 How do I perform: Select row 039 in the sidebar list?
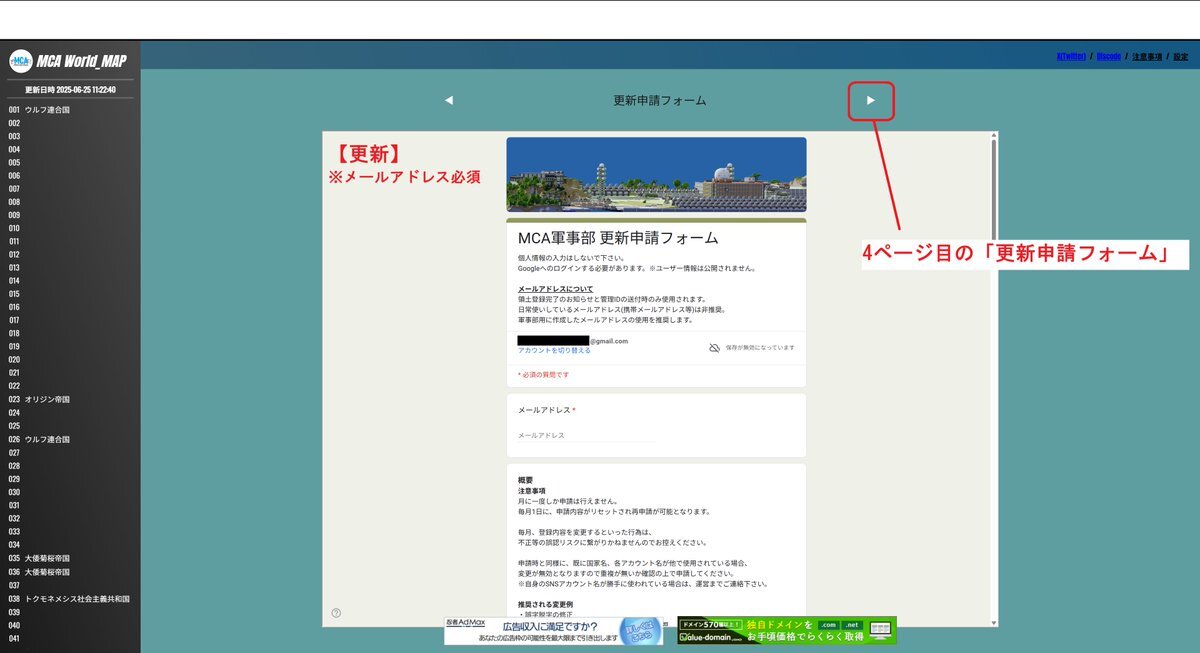70,612
